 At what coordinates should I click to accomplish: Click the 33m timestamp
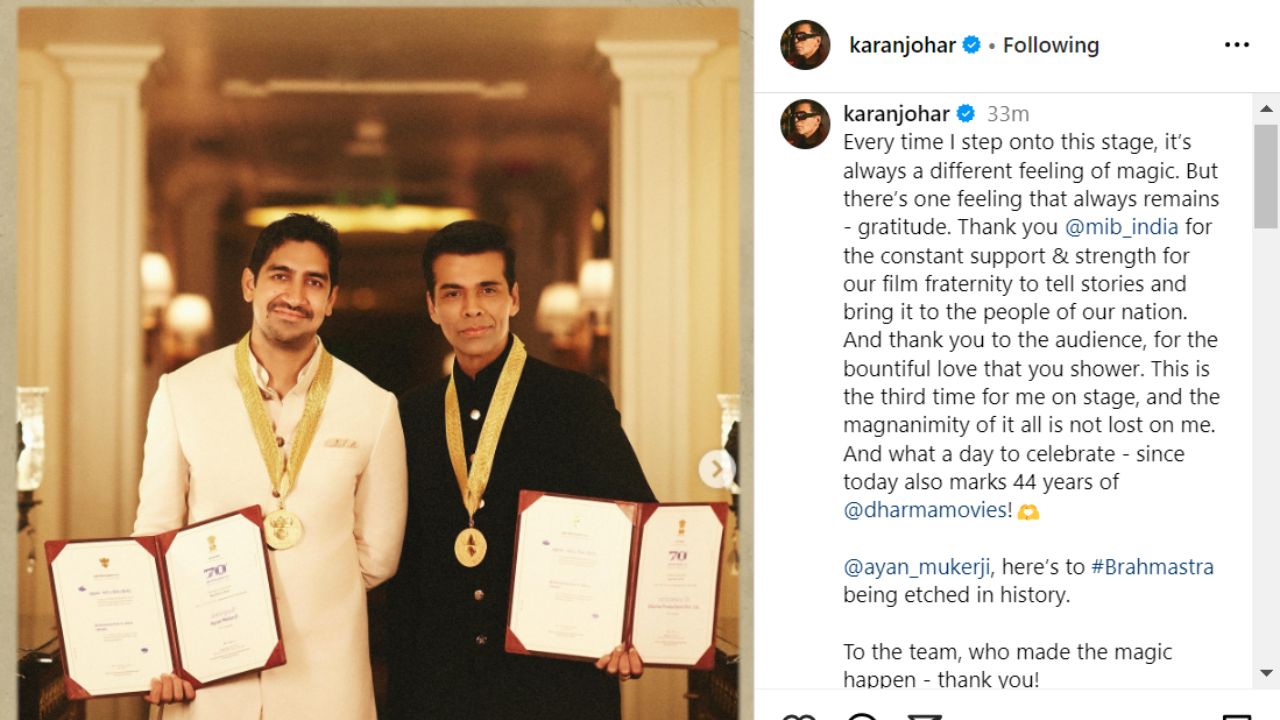(x=1008, y=114)
